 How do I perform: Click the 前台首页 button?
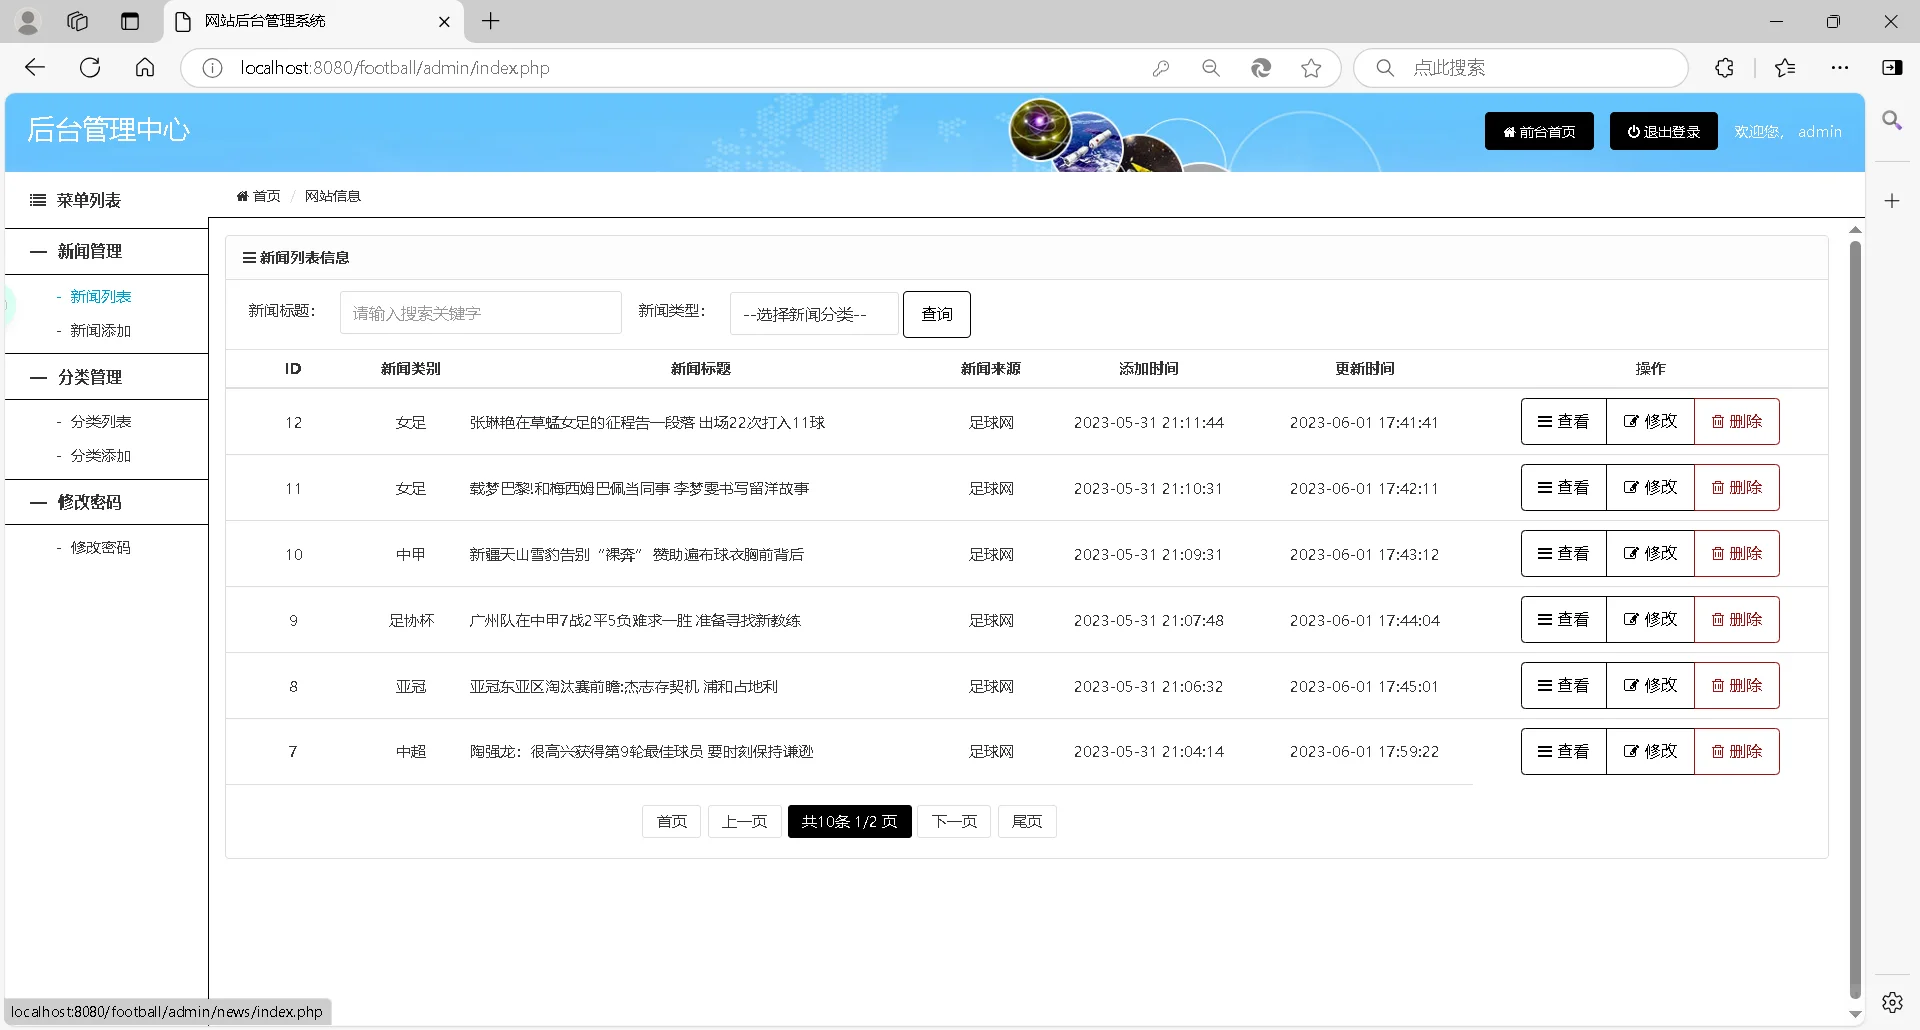pyautogui.click(x=1538, y=131)
